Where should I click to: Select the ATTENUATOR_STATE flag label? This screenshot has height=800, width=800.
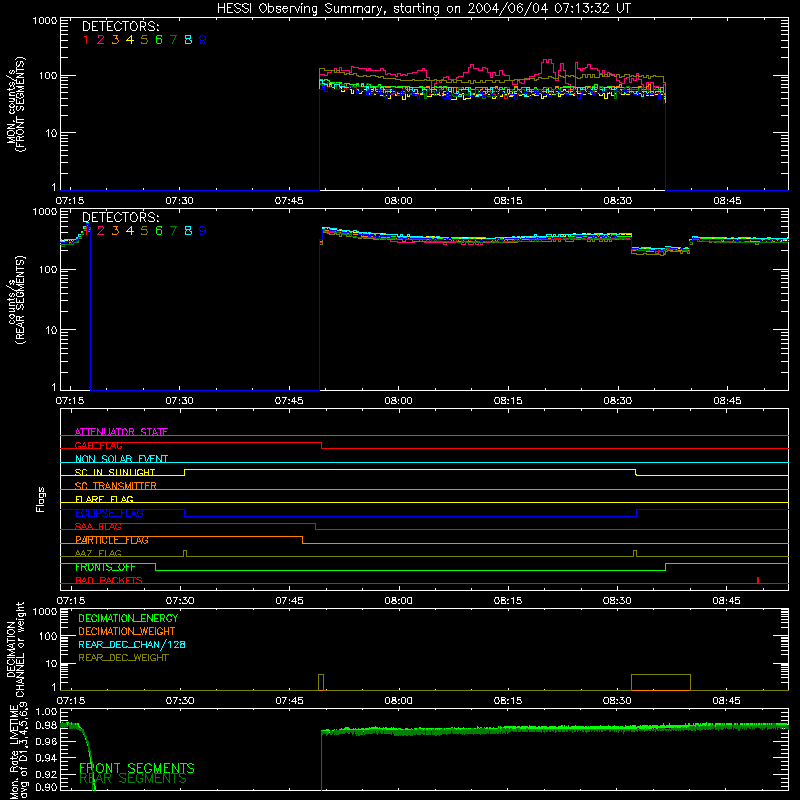[x=121, y=432]
